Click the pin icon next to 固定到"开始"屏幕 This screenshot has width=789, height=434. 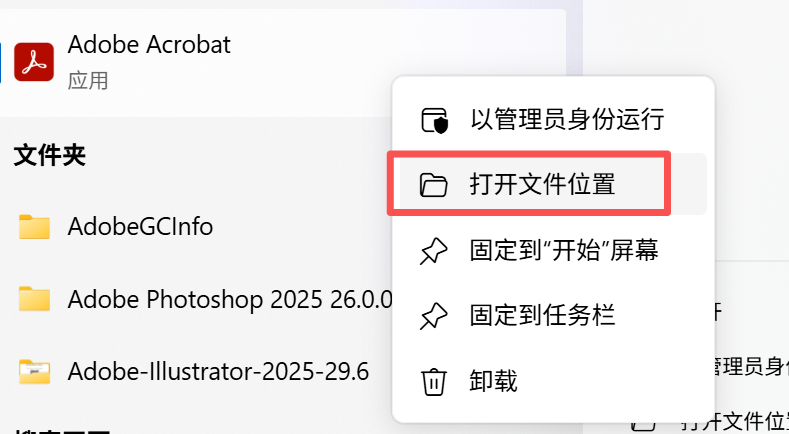tap(433, 251)
